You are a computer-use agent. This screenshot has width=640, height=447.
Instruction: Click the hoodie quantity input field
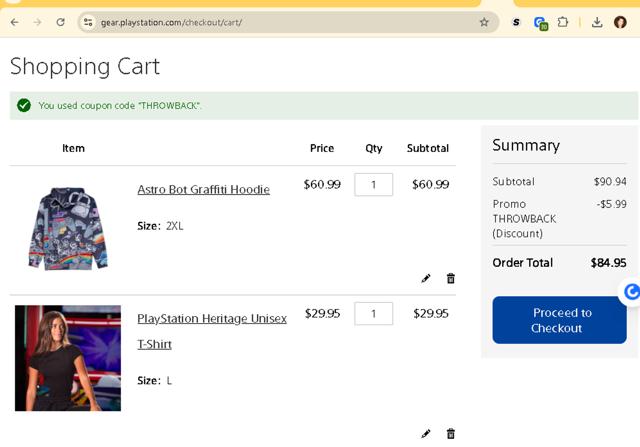pos(373,184)
